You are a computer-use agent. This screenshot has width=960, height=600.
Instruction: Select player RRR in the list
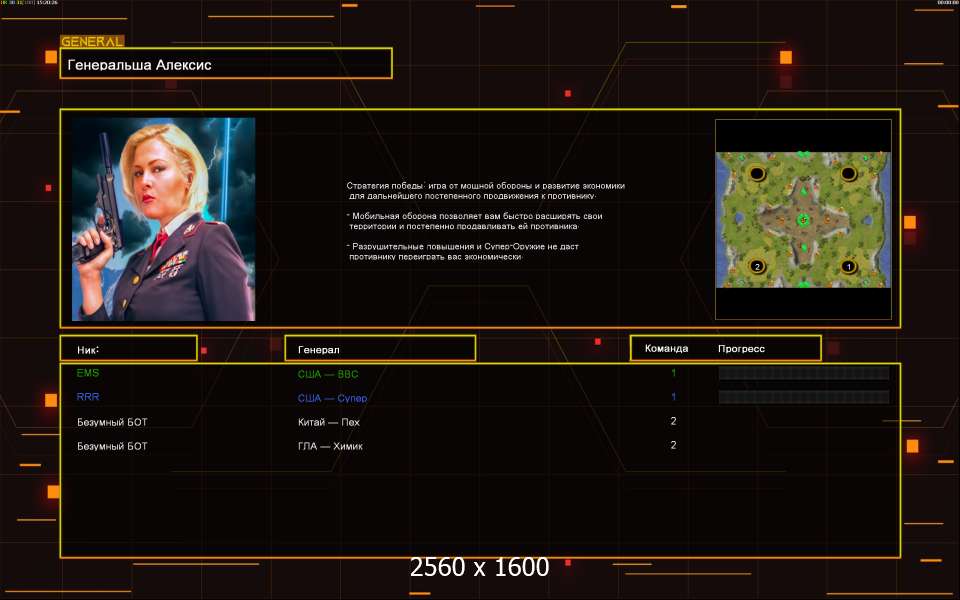click(x=88, y=397)
